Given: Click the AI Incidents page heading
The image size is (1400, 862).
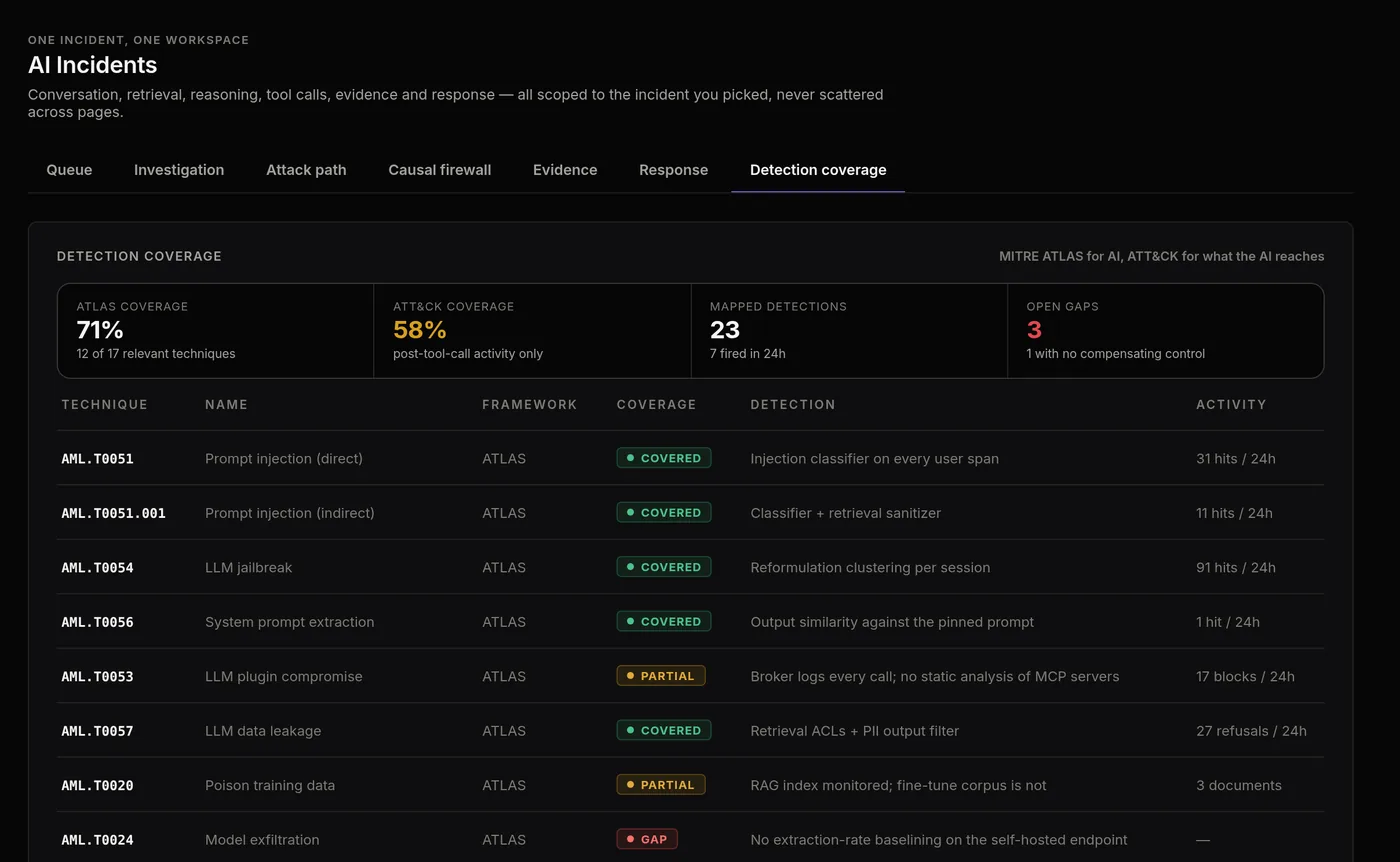Looking at the screenshot, I should point(92,65).
